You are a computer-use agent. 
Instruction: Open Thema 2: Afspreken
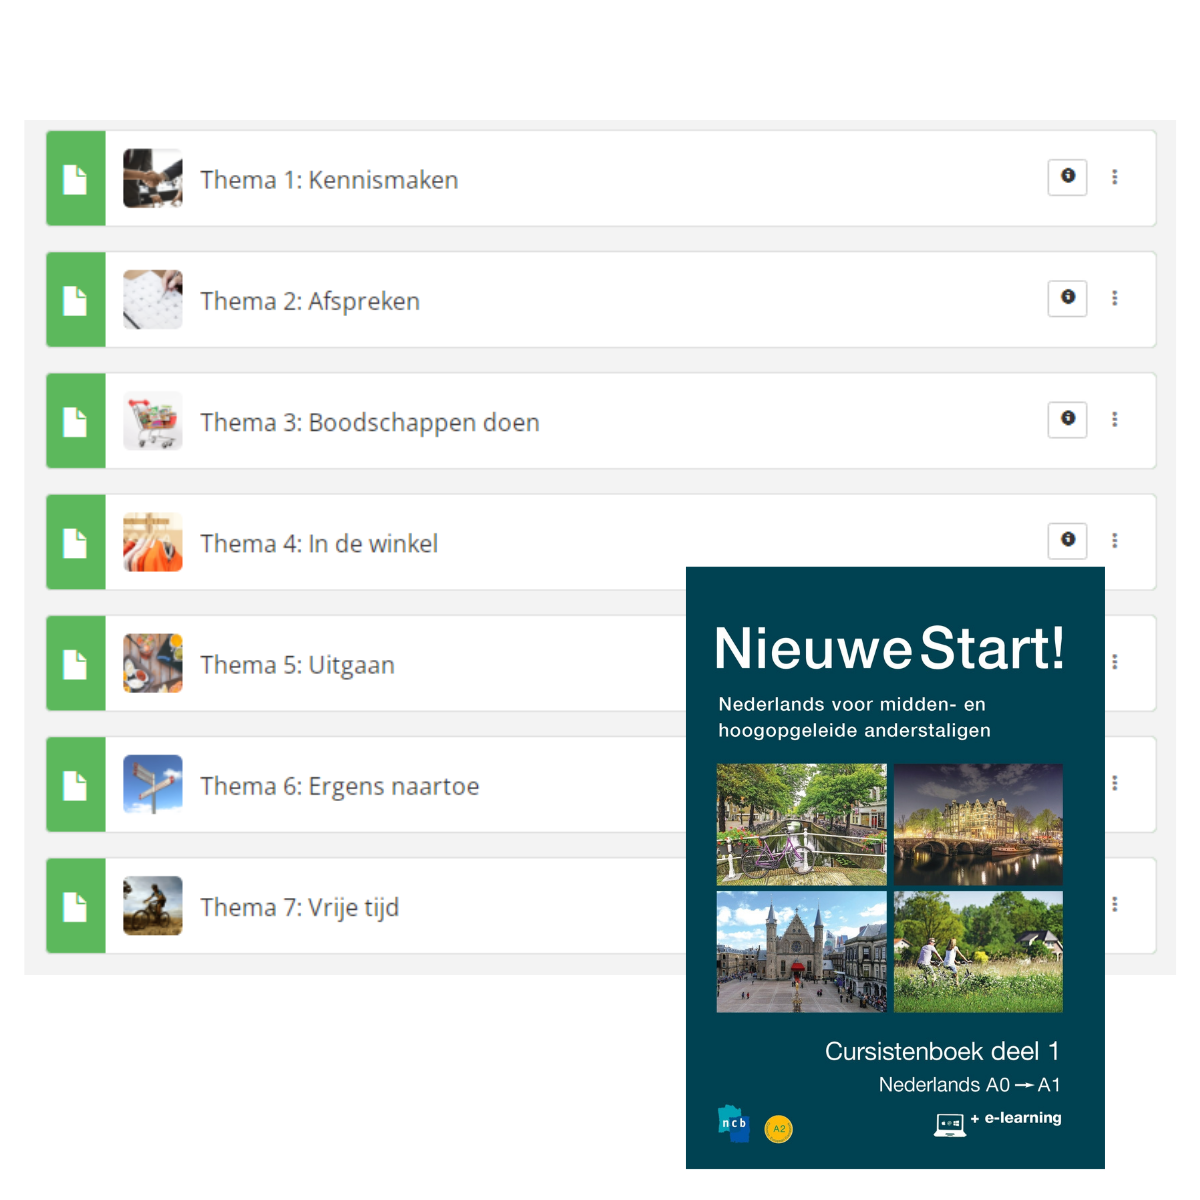pyautogui.click(x=311, y=300)
